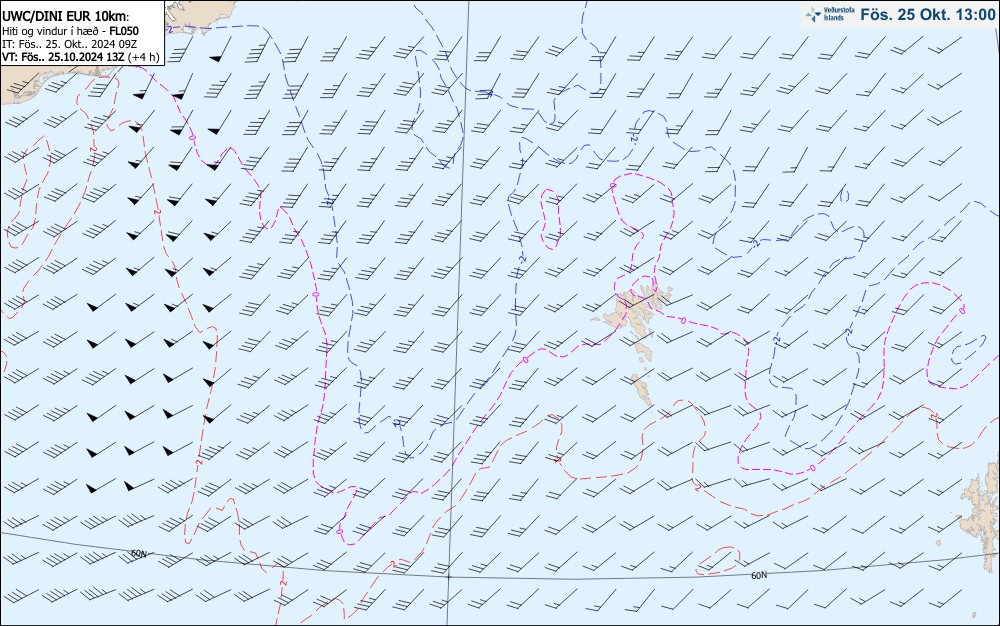This screenshot has height=626, width=1000.
Task: Click the 'Hiti og vindur í hæð - FL050' line
Action: tap(70, 31)
